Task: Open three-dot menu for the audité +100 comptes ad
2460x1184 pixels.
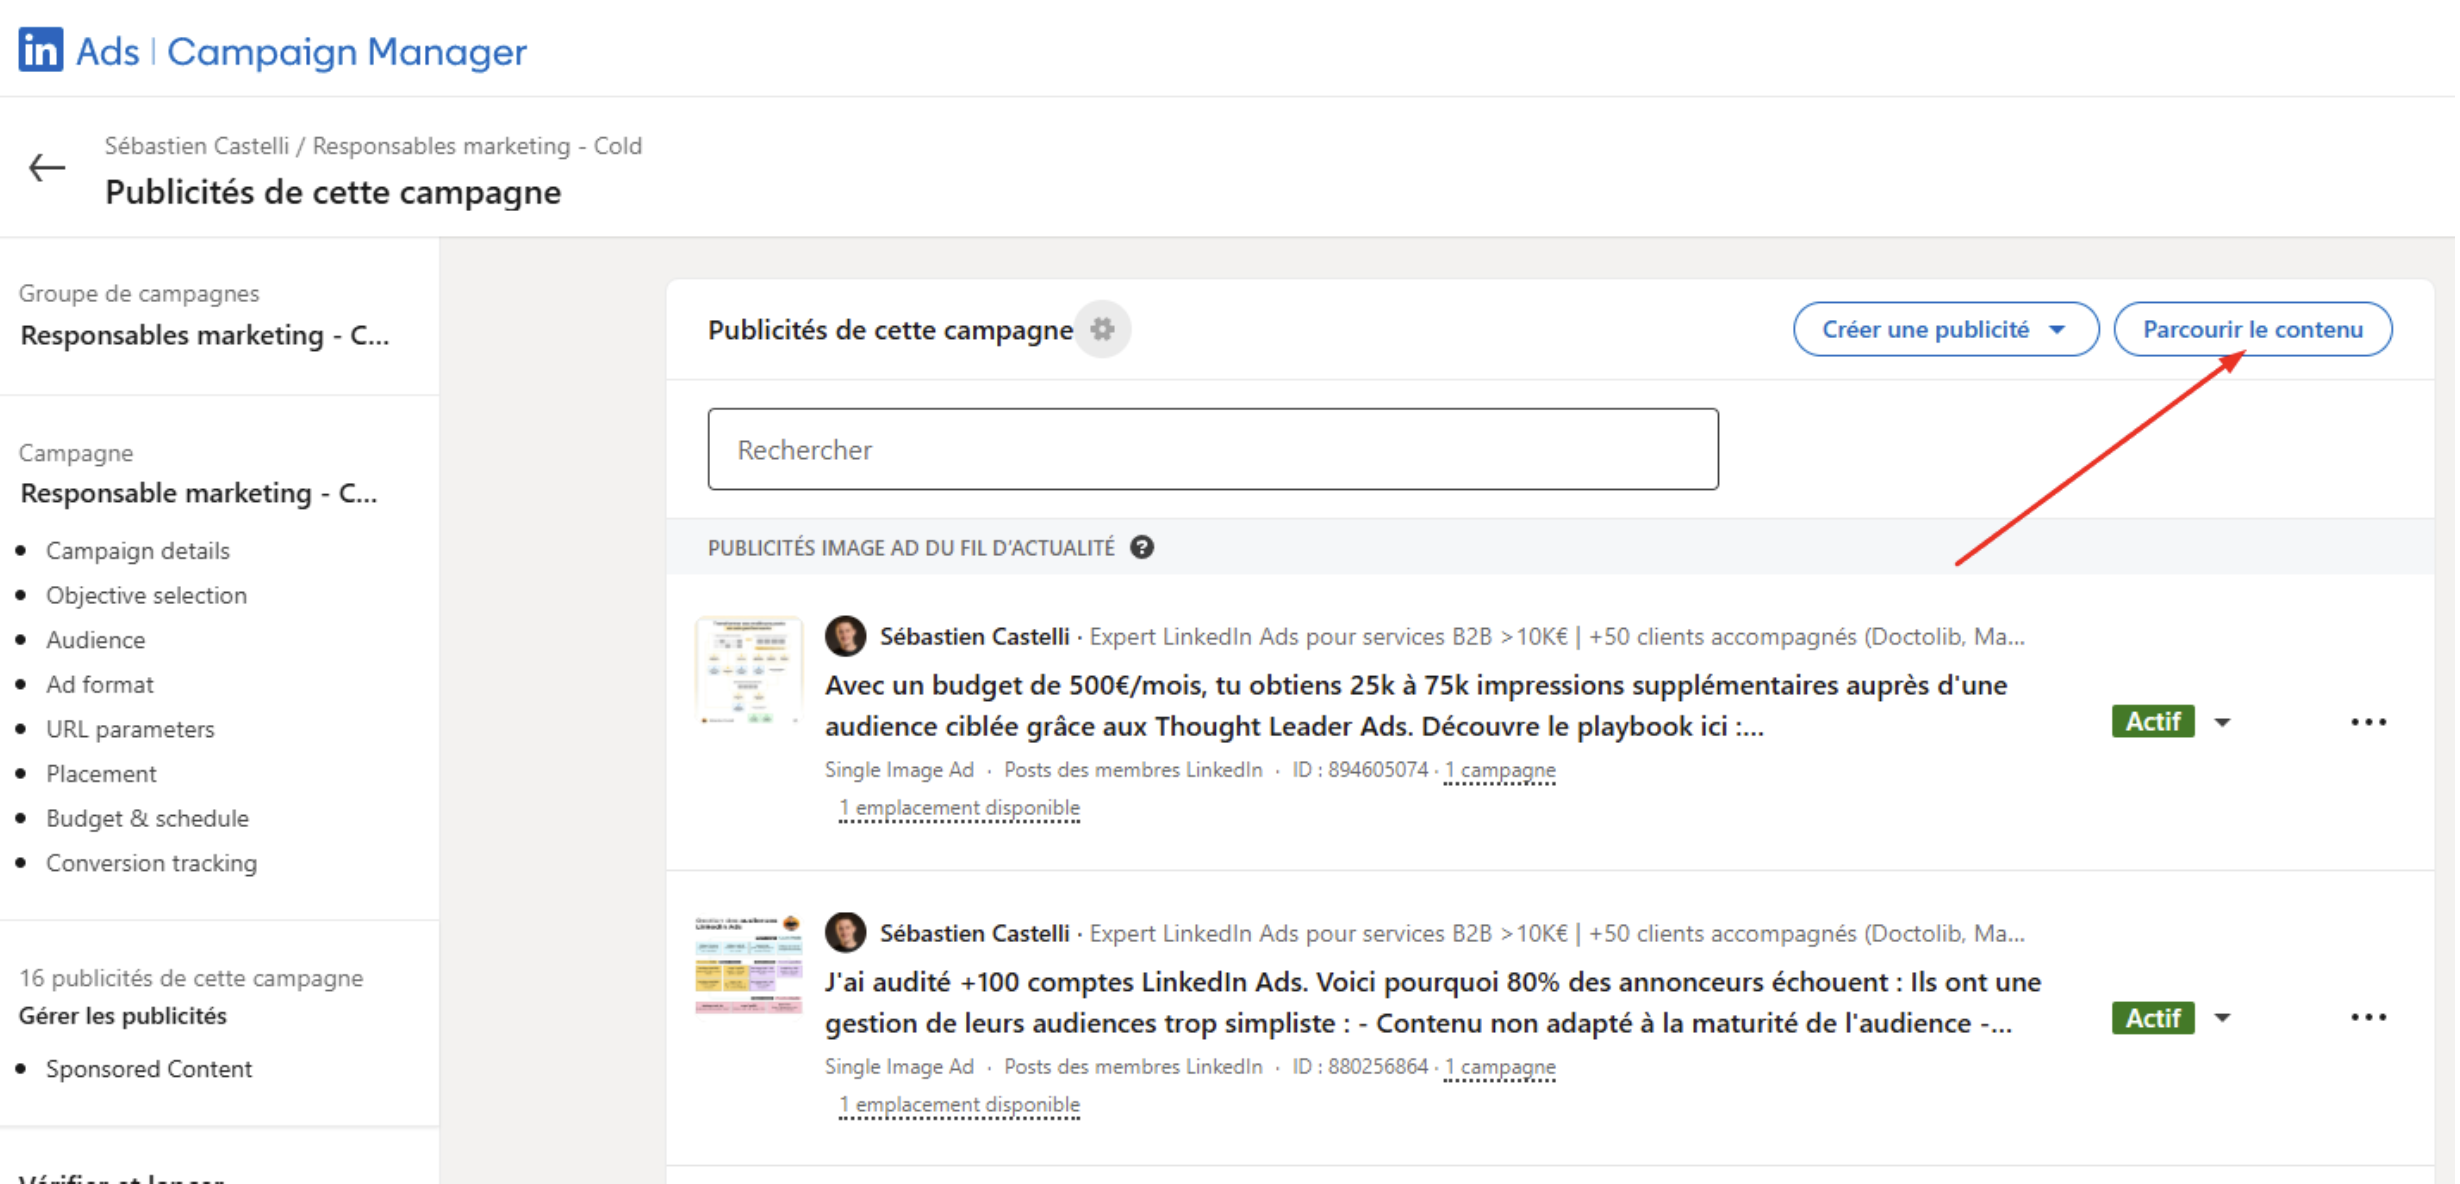Action: [2368, 1018]
